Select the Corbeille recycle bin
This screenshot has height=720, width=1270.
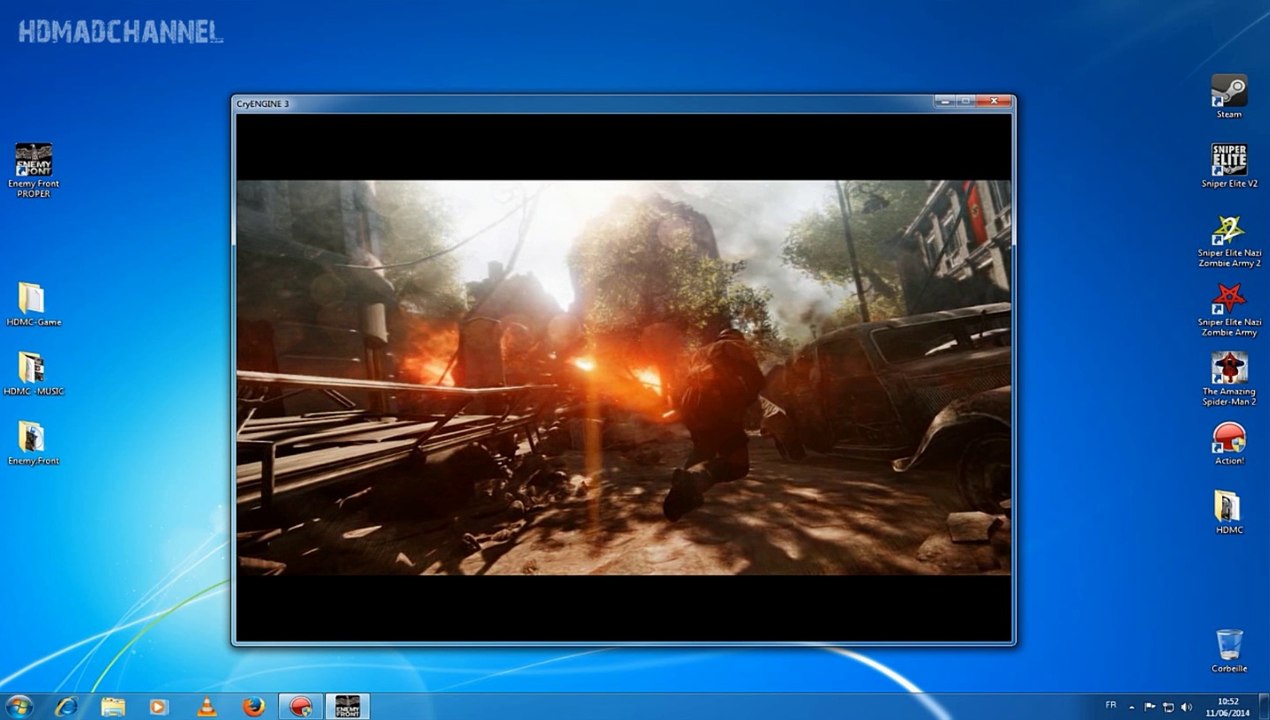pos(1229,650)
